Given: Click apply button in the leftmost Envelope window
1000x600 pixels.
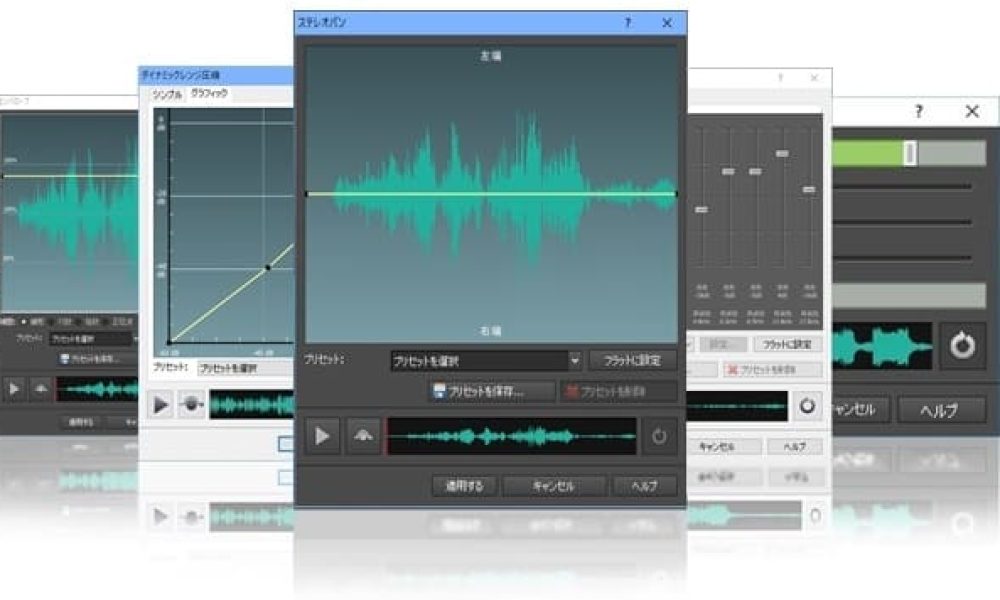Looking at the screenshot, I should click(81, 422).
